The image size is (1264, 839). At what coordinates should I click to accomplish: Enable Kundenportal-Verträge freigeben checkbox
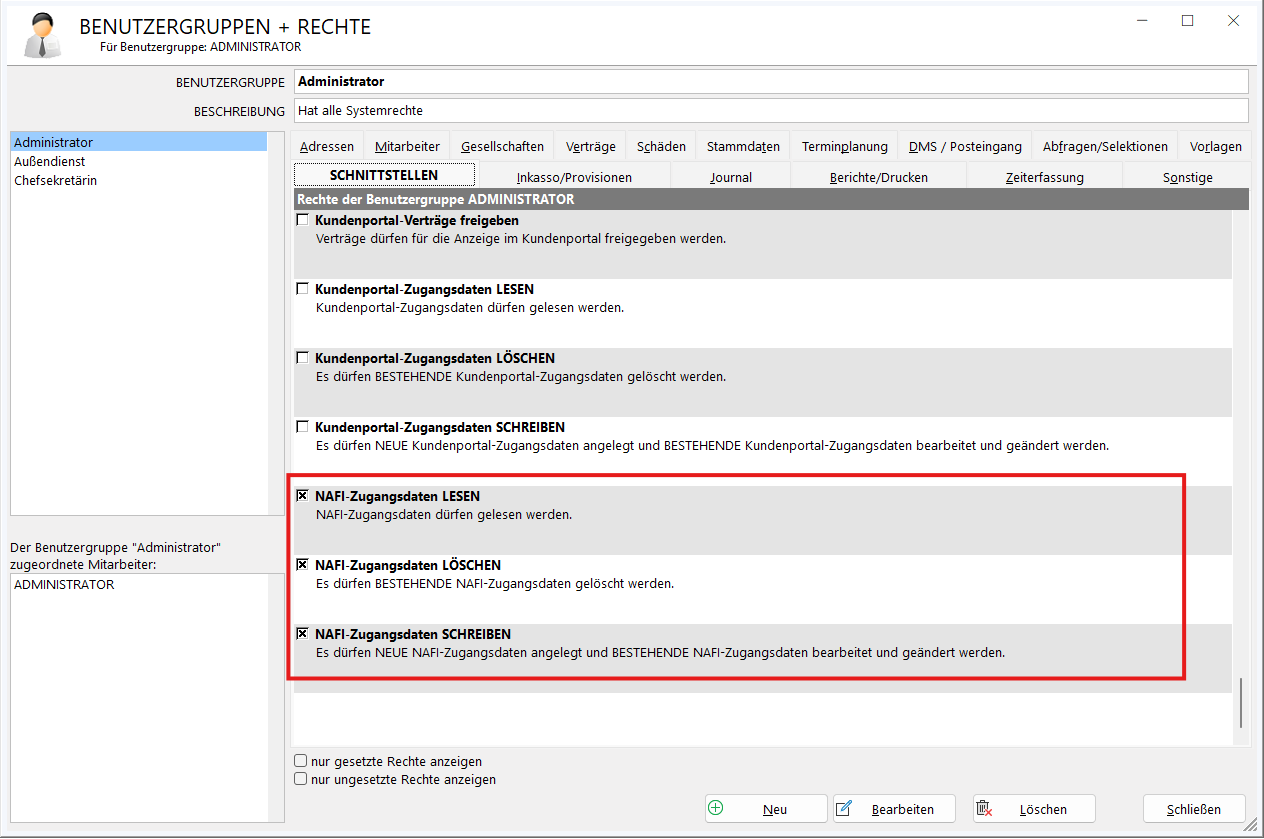(302, 220)
